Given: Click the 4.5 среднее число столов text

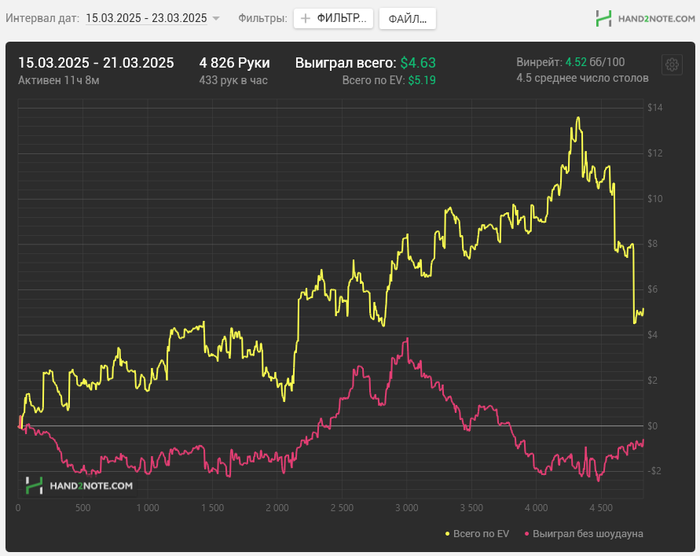Looking at the screenshot, I should pyautogui.click(x=583, y=78).
